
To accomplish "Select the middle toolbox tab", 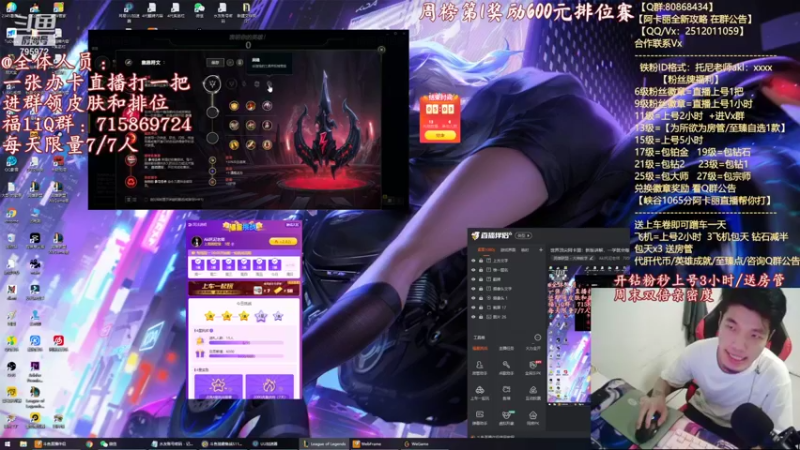I will coord(506,348).
